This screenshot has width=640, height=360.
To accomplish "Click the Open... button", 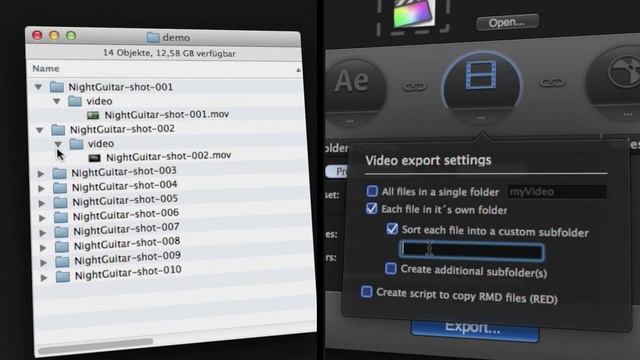I will pos(507,22).
